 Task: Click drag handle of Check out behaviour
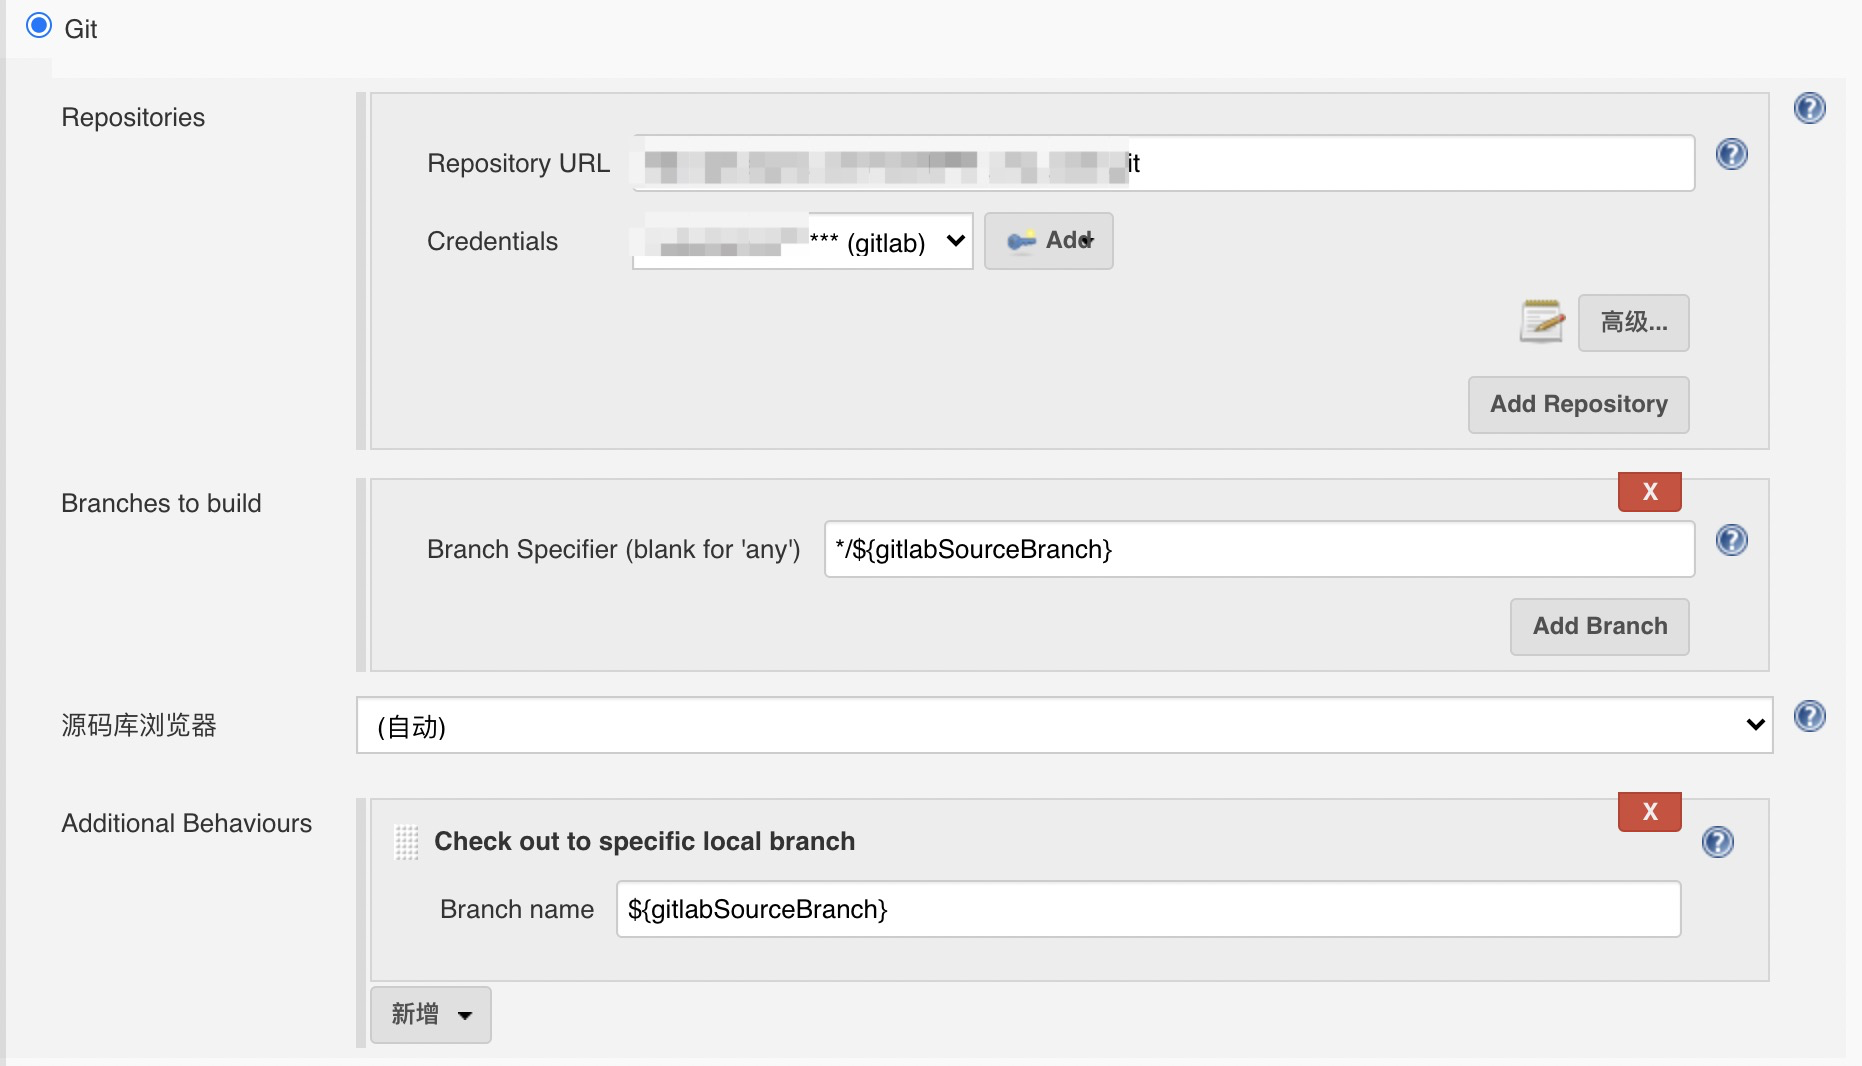(406, 842)
